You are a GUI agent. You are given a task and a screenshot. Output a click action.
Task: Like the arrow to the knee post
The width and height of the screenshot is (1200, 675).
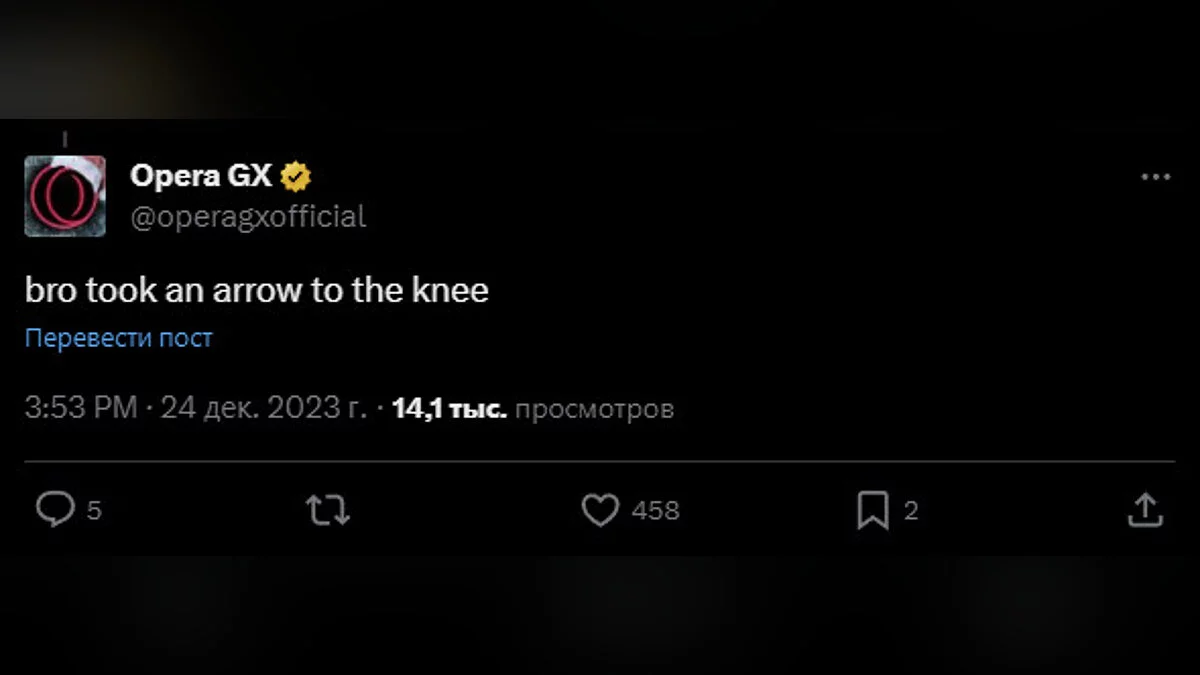click(x=600, y=511)
